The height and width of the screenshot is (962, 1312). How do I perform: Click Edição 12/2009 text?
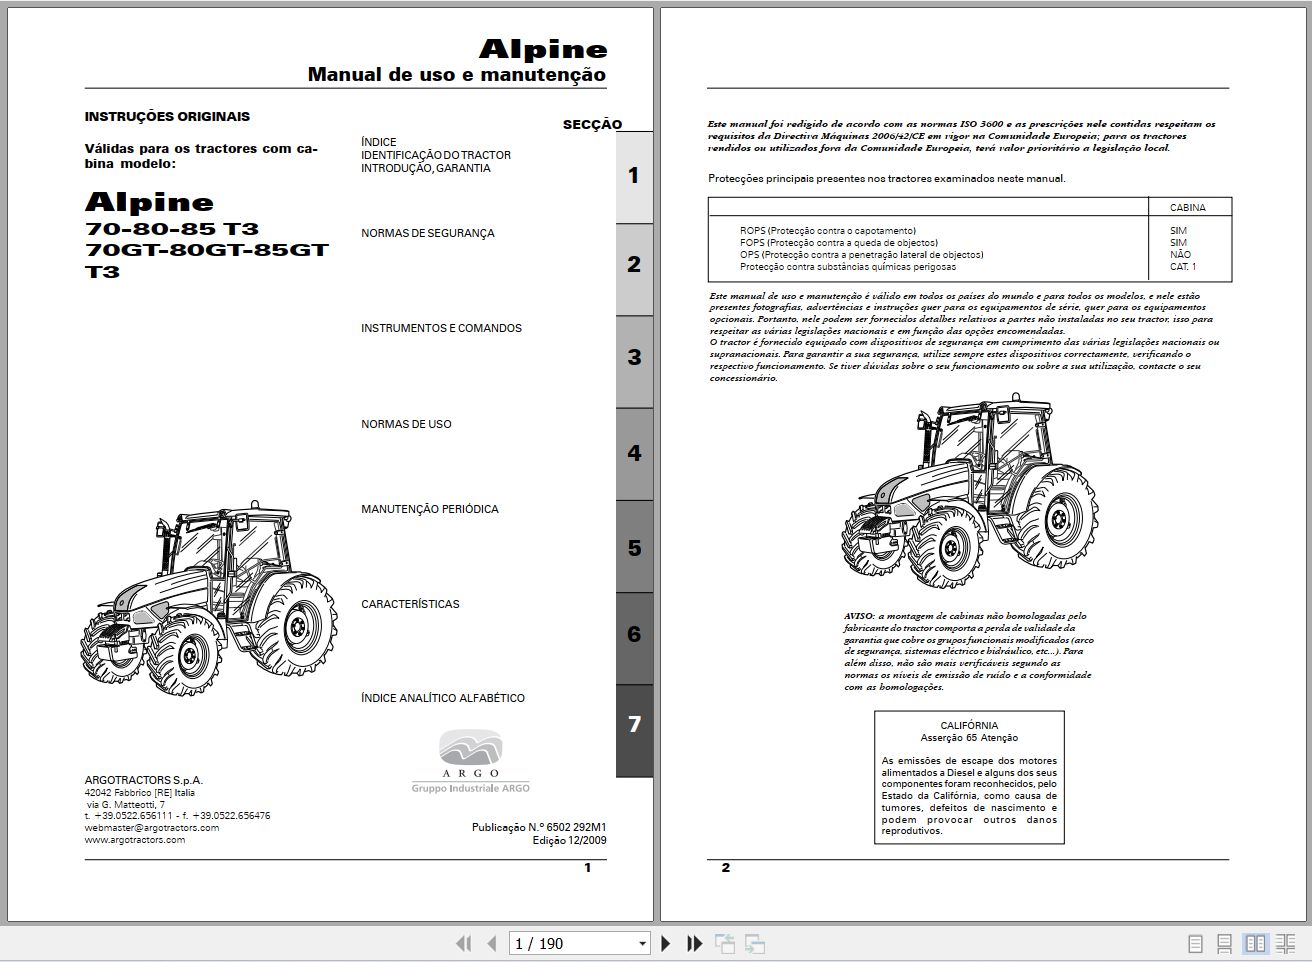tap(569, 841)
